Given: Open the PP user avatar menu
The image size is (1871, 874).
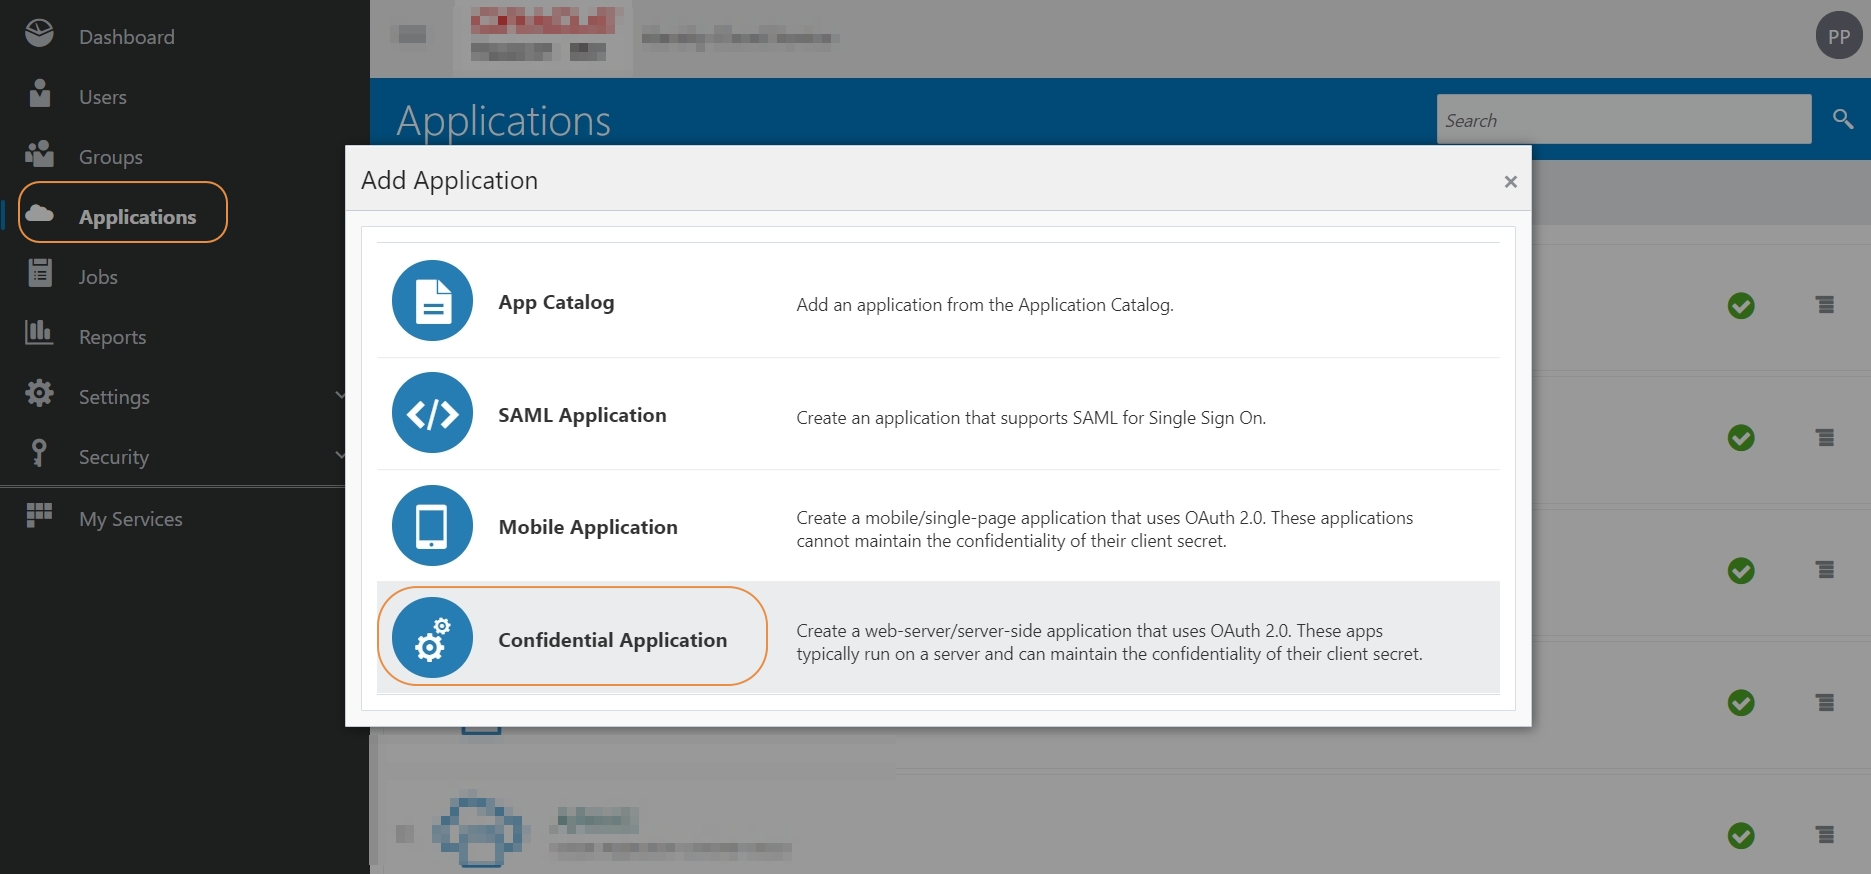Looking at the screenshot, I should 1838,36.
